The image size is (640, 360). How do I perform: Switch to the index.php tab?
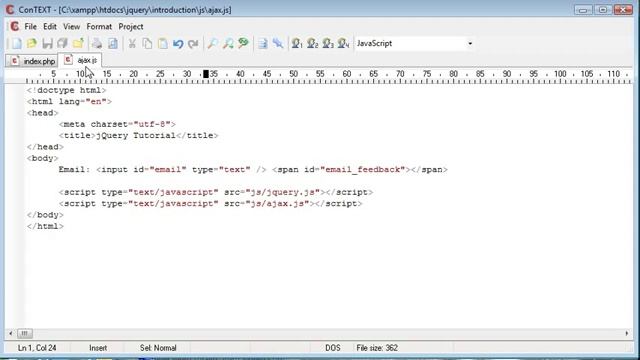[x=32, y=61]
